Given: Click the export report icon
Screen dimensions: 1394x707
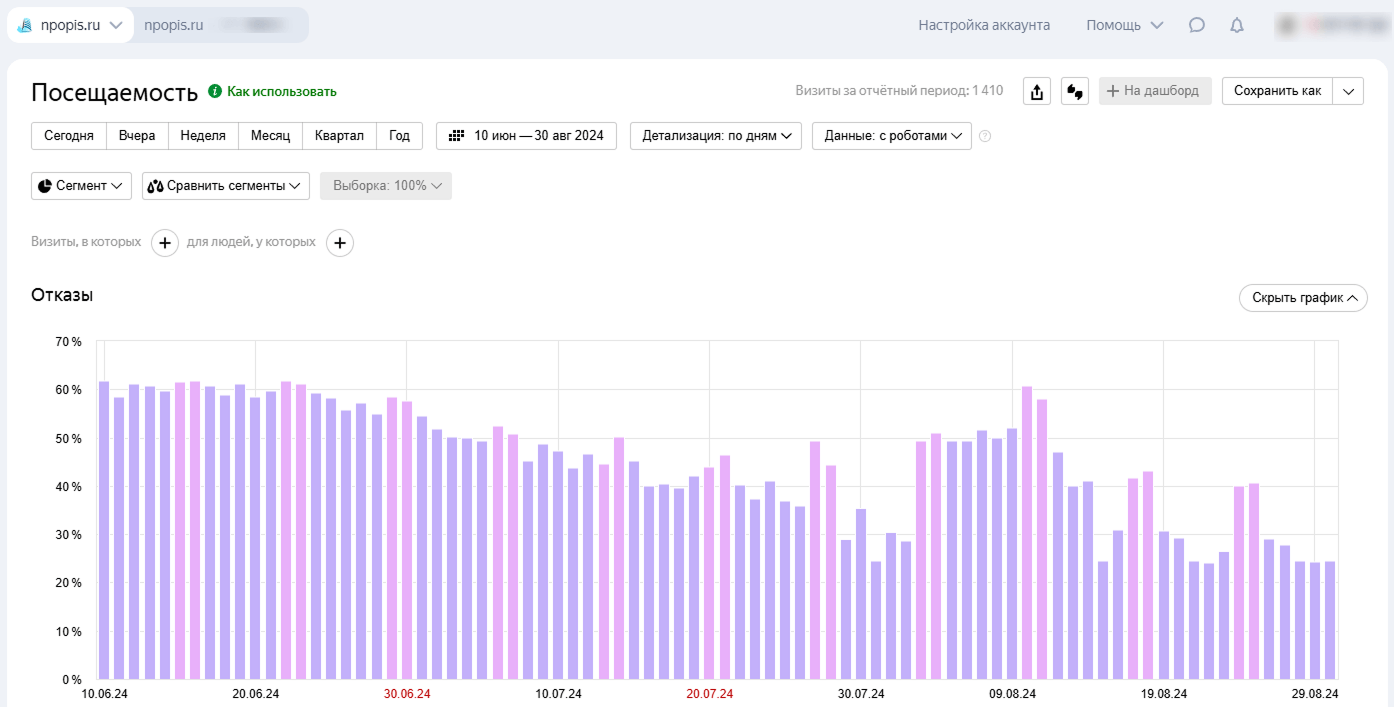Looking at the screenshot, I should (x=1037, y=91).
